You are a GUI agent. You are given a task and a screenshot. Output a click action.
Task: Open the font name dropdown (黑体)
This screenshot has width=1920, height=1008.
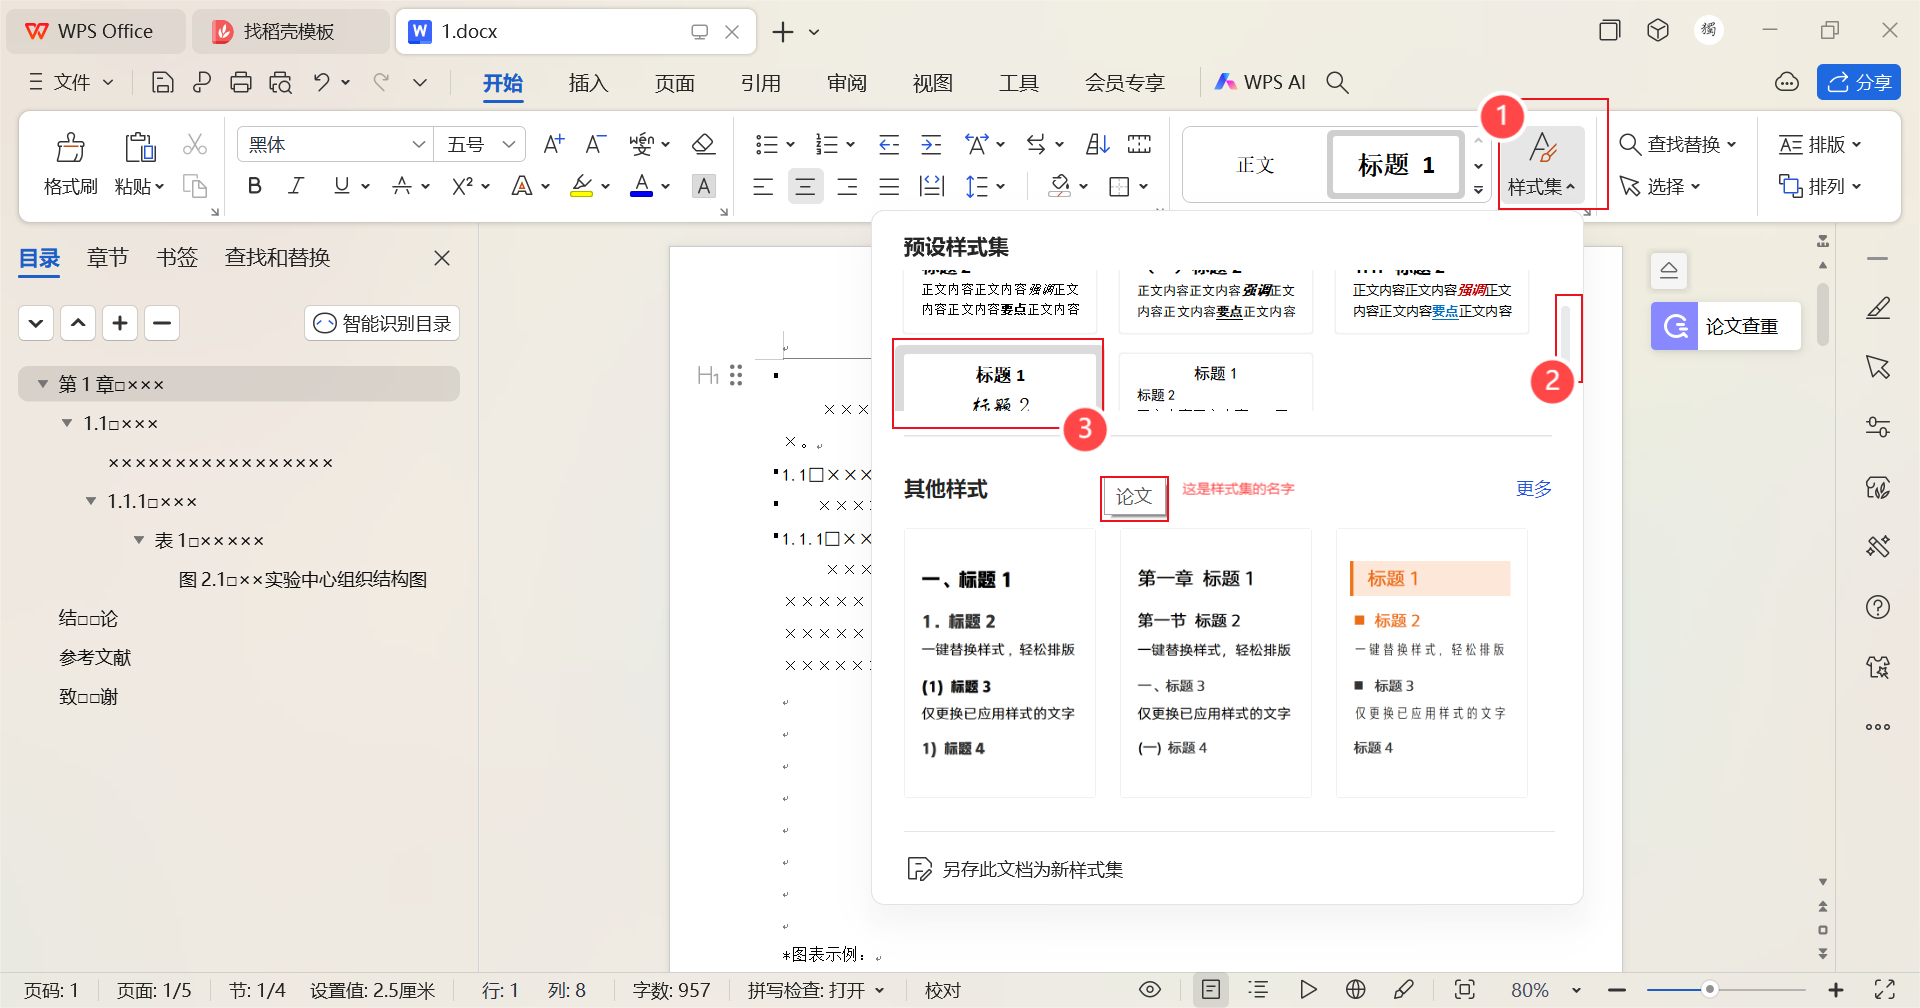pyautogui.click(x=419, y=145)
